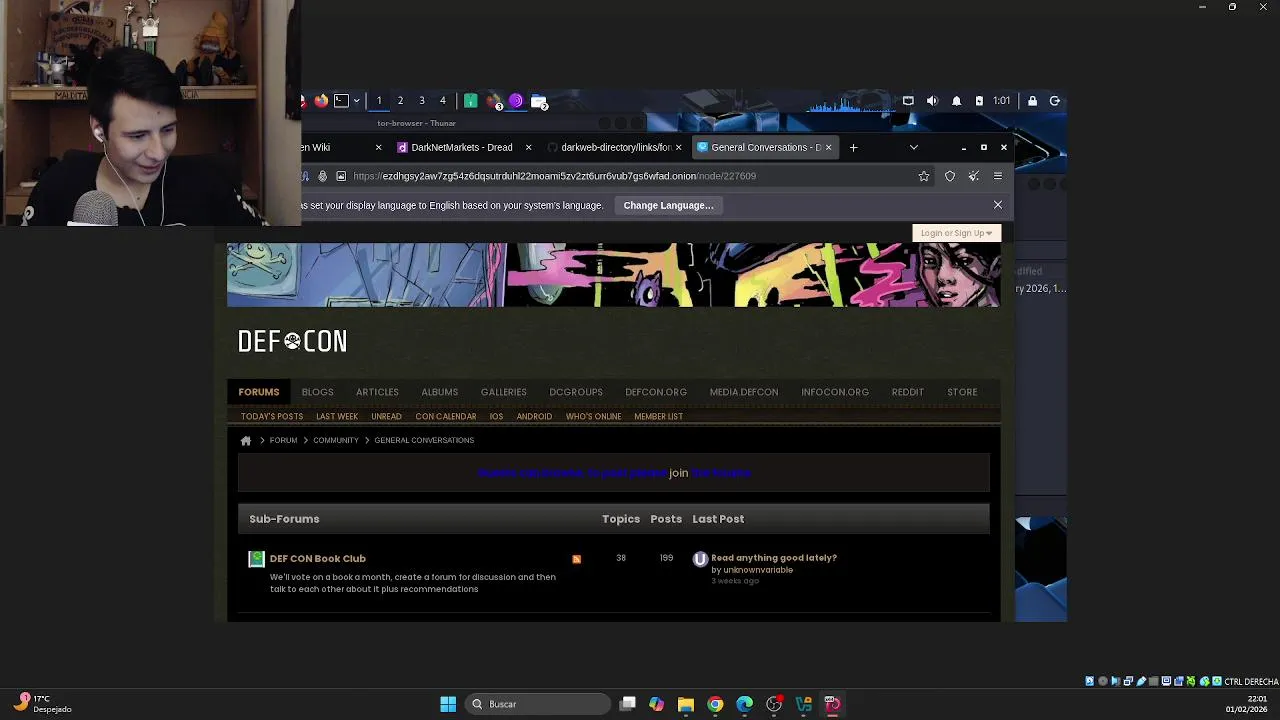The width and height of the screenshot is (1280, 720).
Task: Dismiss the language notification bar
Action: click(997, 205)
